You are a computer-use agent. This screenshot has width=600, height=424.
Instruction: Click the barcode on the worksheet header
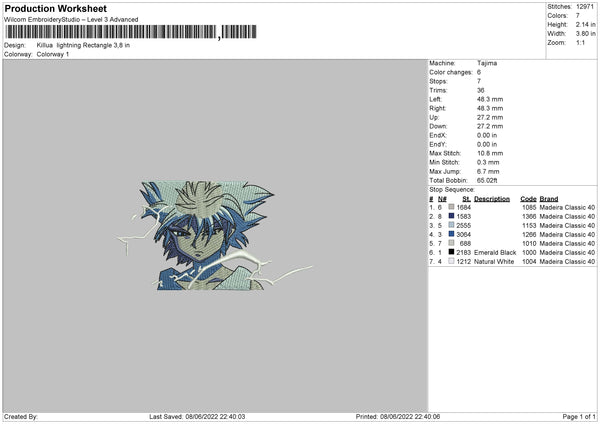coord(131,32)
